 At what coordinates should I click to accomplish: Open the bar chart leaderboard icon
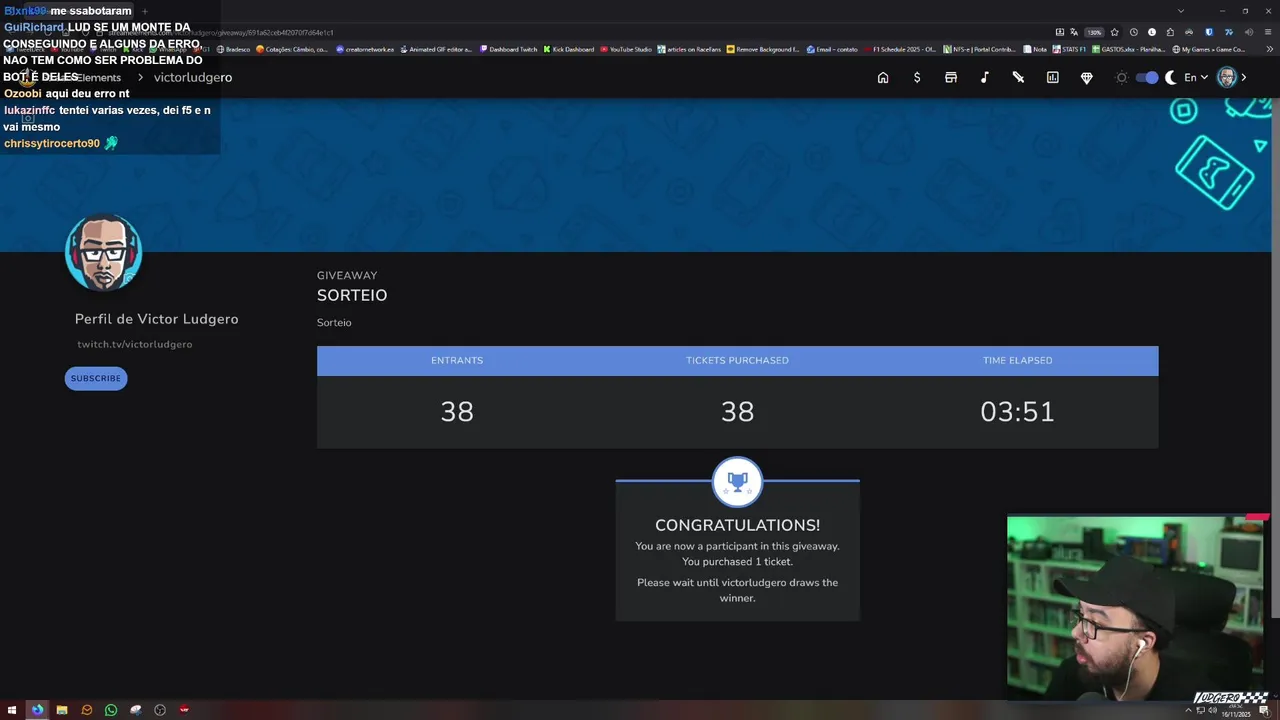coord(1052,78)
